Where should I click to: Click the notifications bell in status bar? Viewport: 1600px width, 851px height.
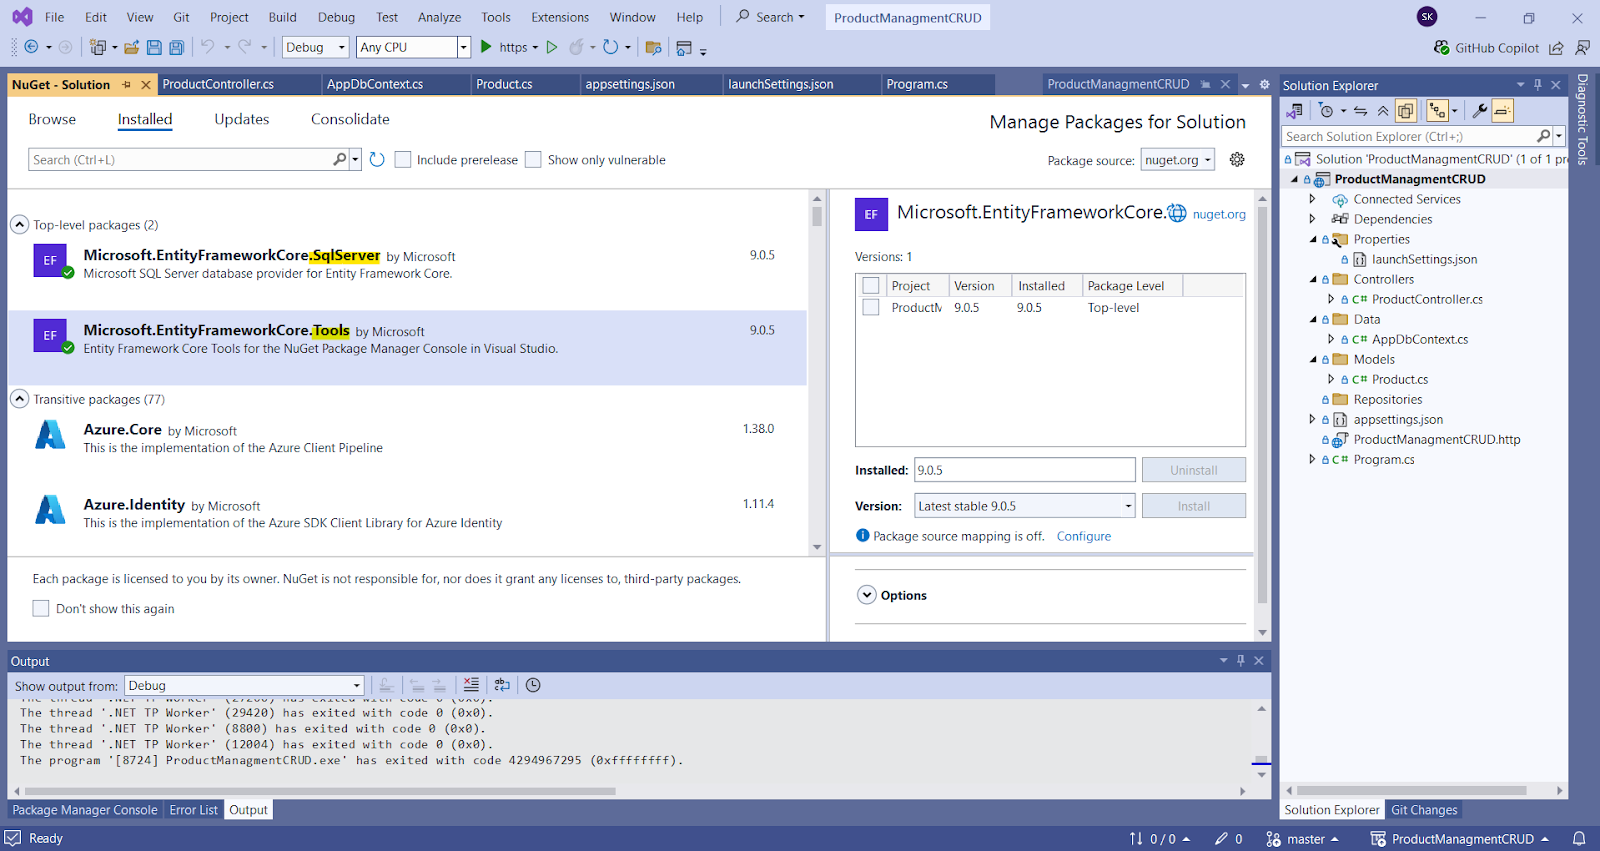tap(1579, 839)
